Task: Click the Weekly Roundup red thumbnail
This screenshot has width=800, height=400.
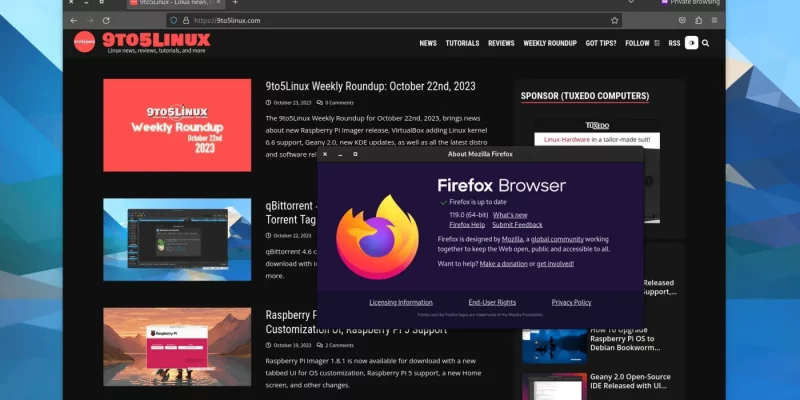Action: (177, 125)
